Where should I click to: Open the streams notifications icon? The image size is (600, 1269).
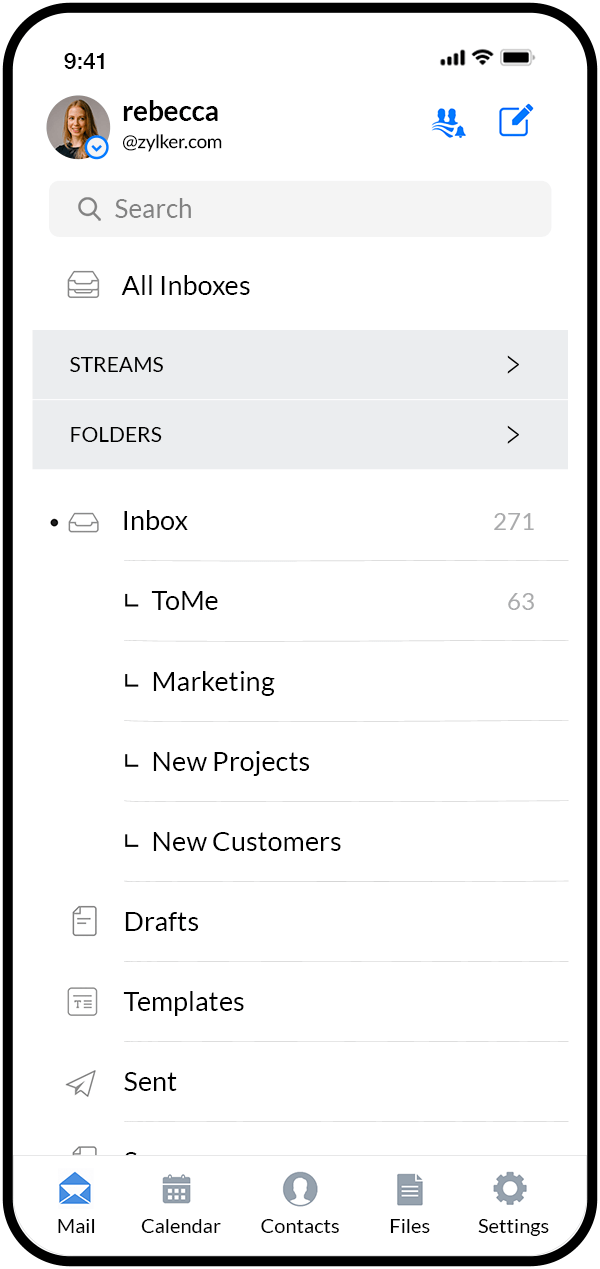click(449, 122)
